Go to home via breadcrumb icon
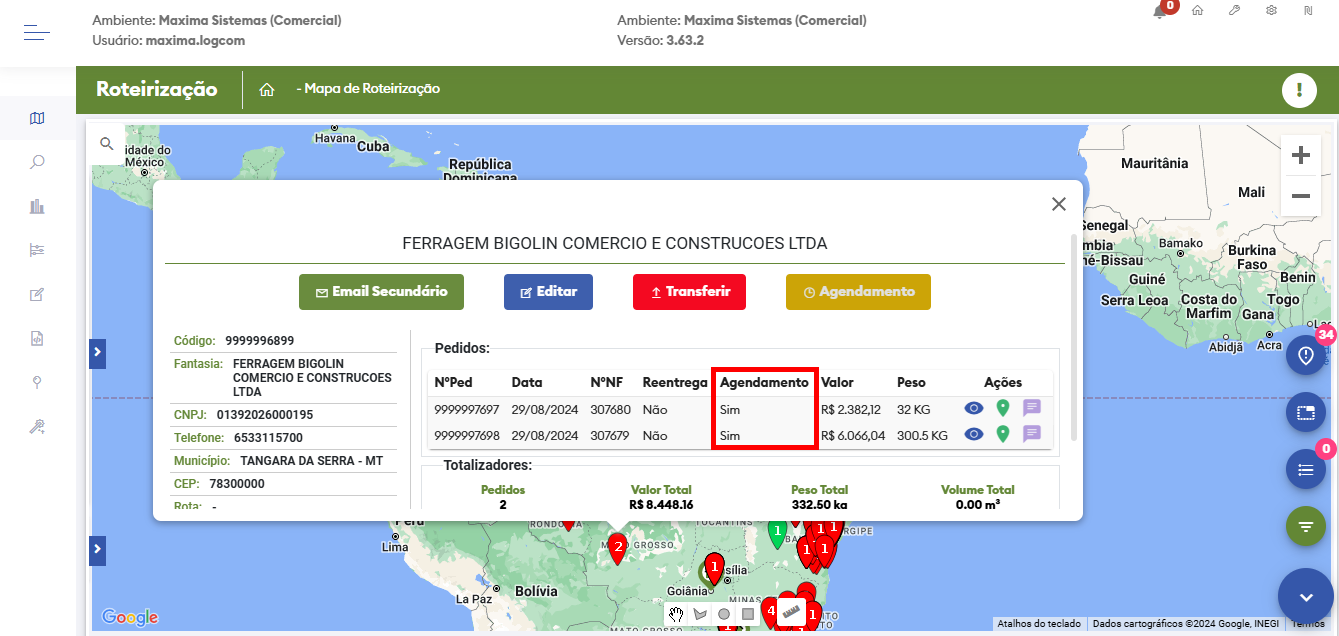 click(267, 89)
